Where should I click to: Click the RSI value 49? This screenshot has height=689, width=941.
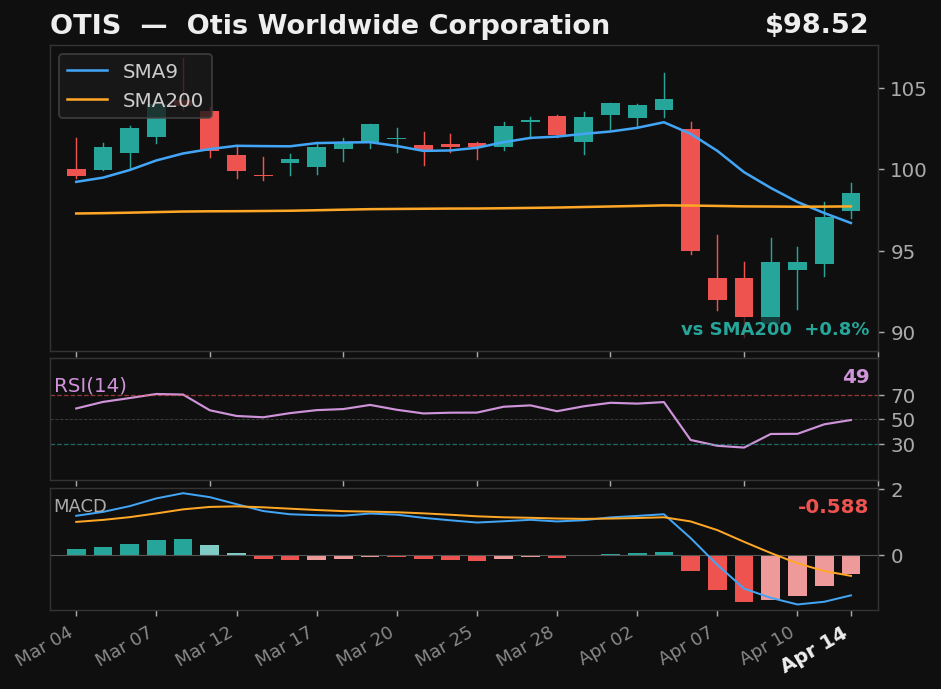click(x=856, y=376)
